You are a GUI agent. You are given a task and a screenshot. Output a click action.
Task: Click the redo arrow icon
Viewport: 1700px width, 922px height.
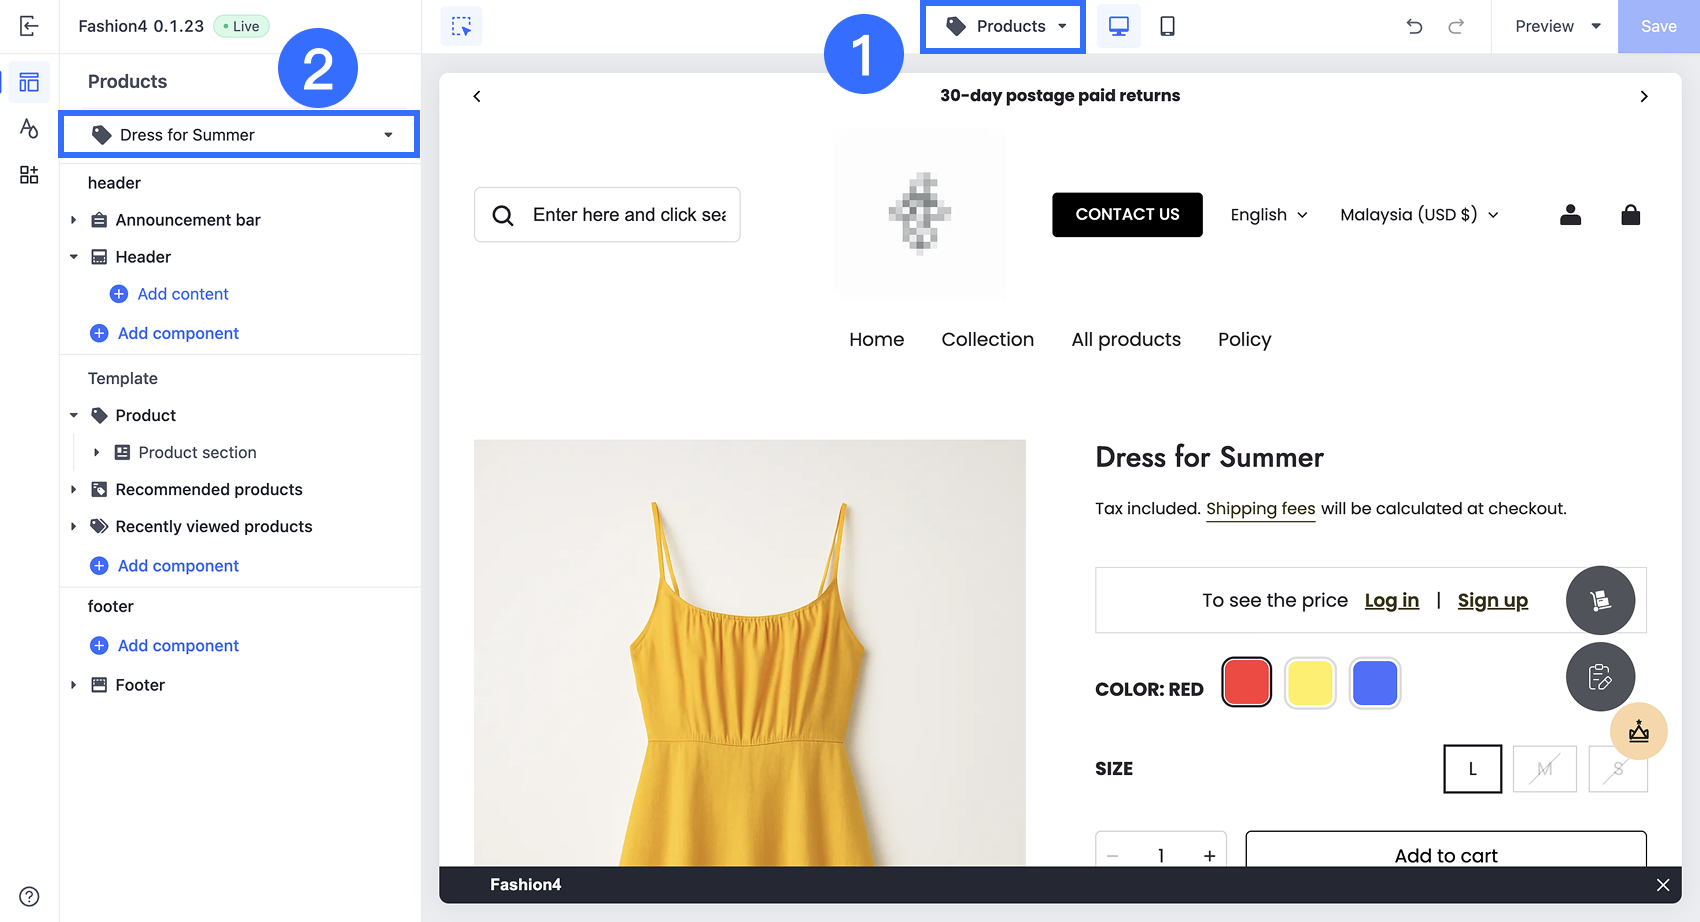1456,27
